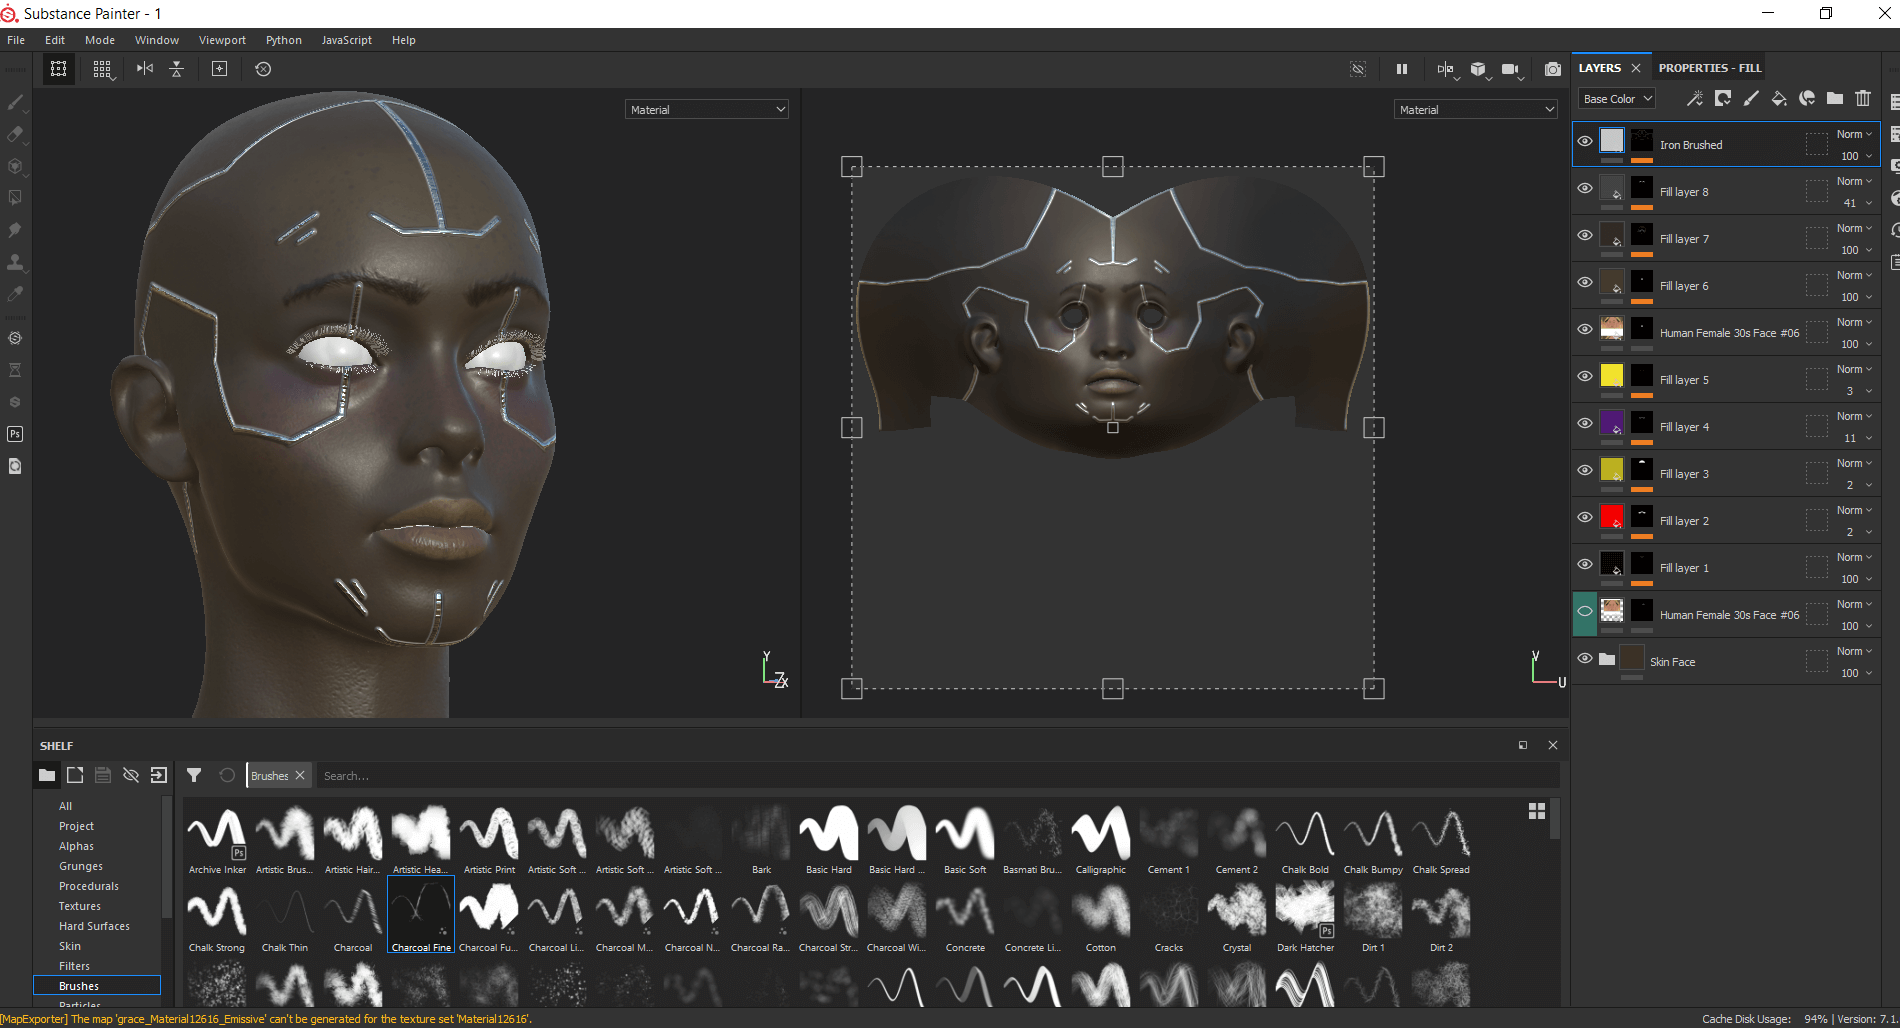The width and height of the screenshot is (1900, 1028).
Task: Select the Material picker eyedropper tool
Action: (15, 294)
